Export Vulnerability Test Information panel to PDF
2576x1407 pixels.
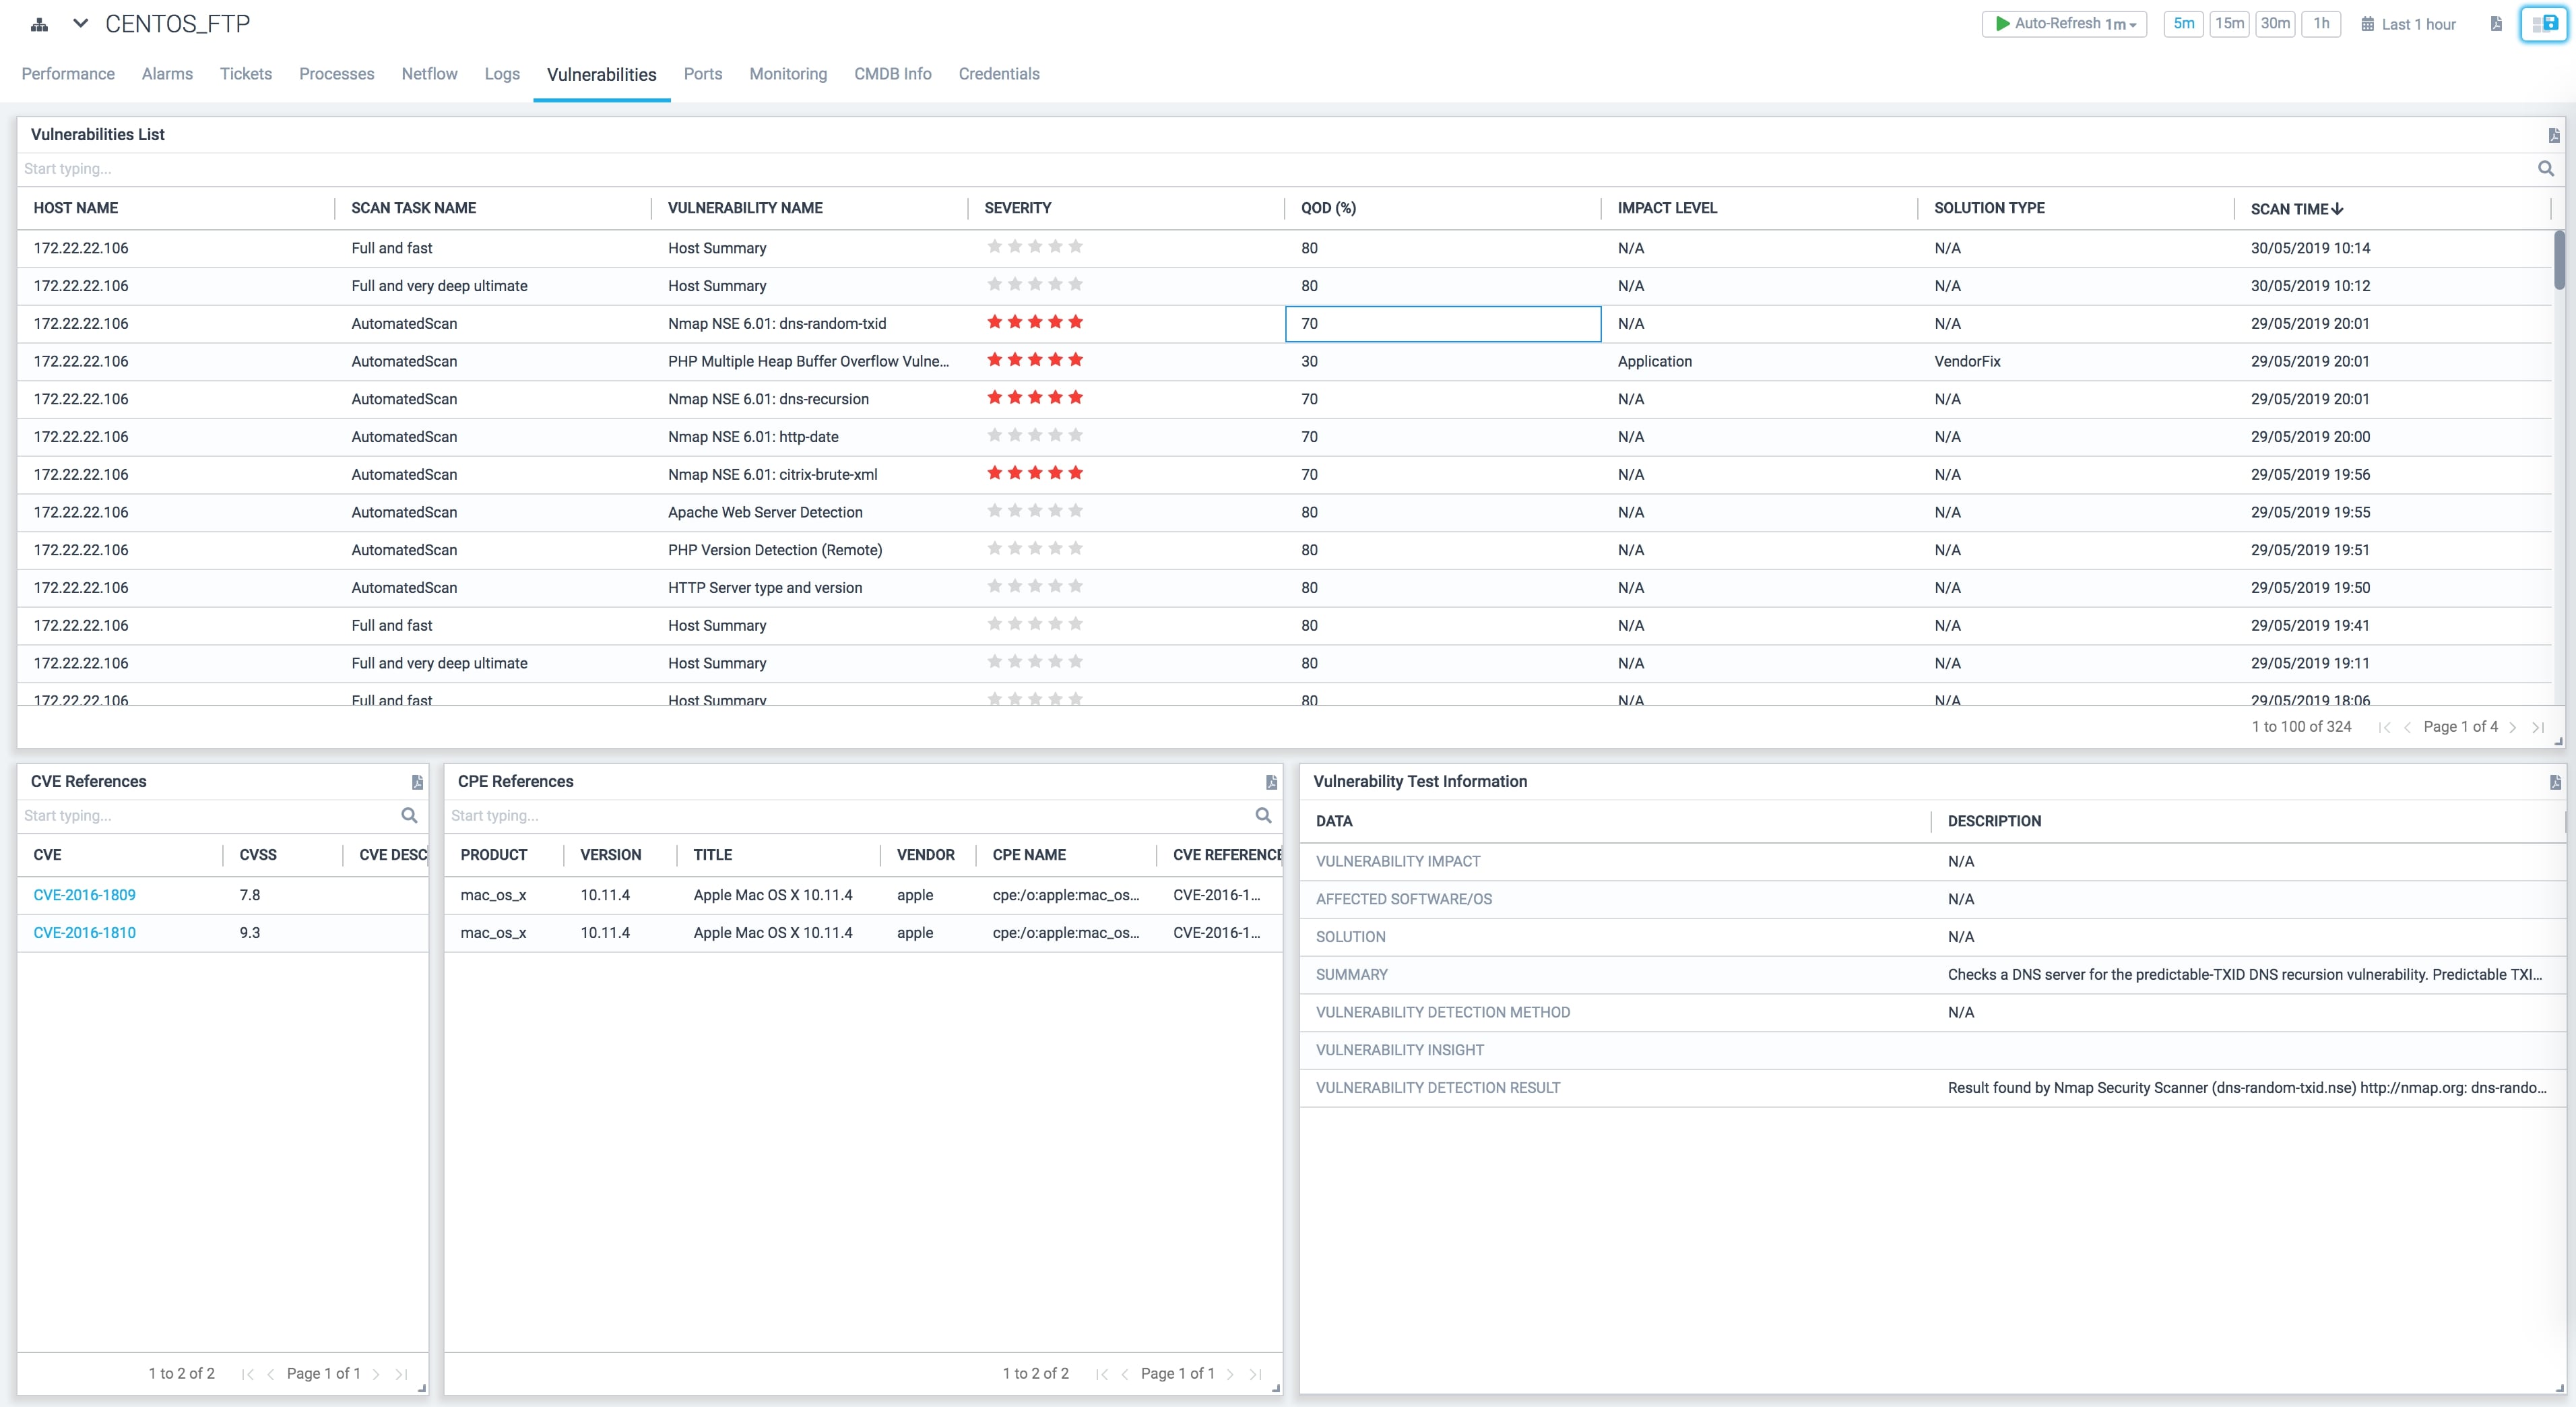[2555, 782]
